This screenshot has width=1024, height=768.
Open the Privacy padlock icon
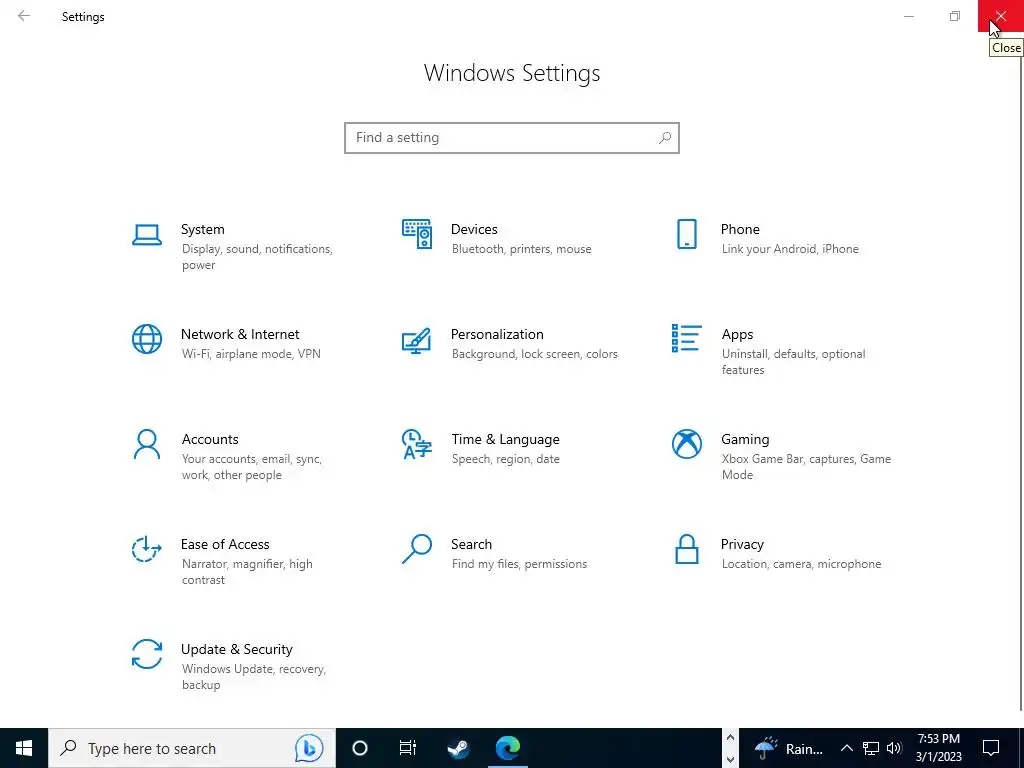pos(686,549)
